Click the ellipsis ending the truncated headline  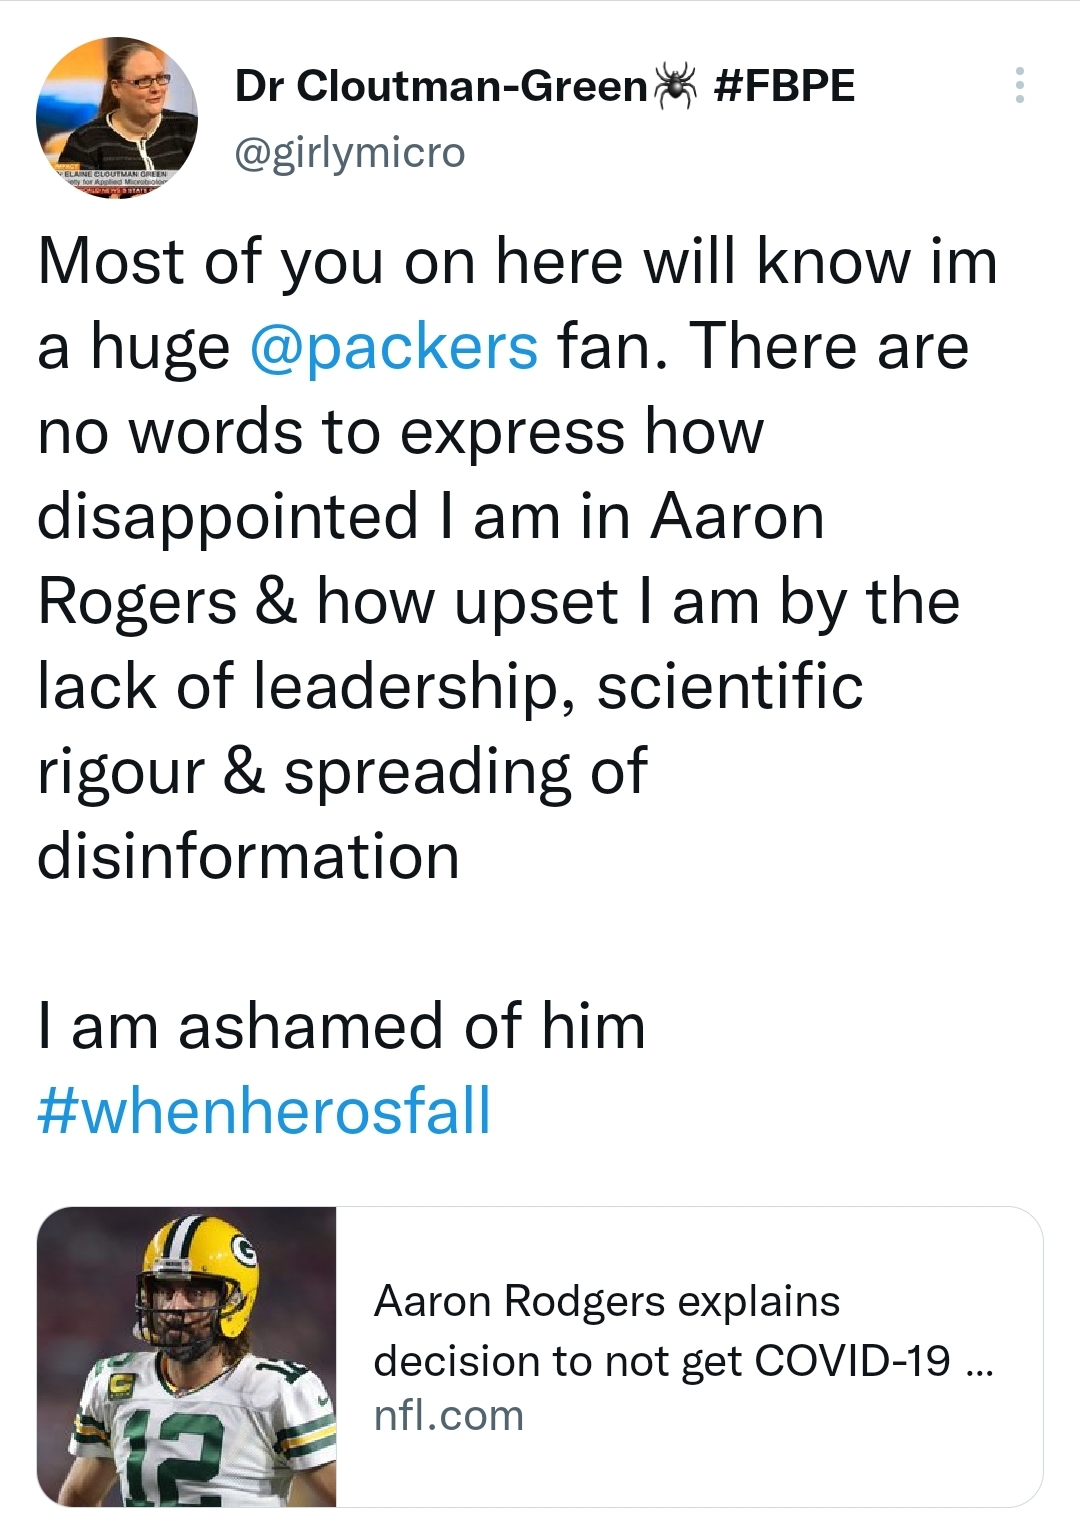(981, 1363)
